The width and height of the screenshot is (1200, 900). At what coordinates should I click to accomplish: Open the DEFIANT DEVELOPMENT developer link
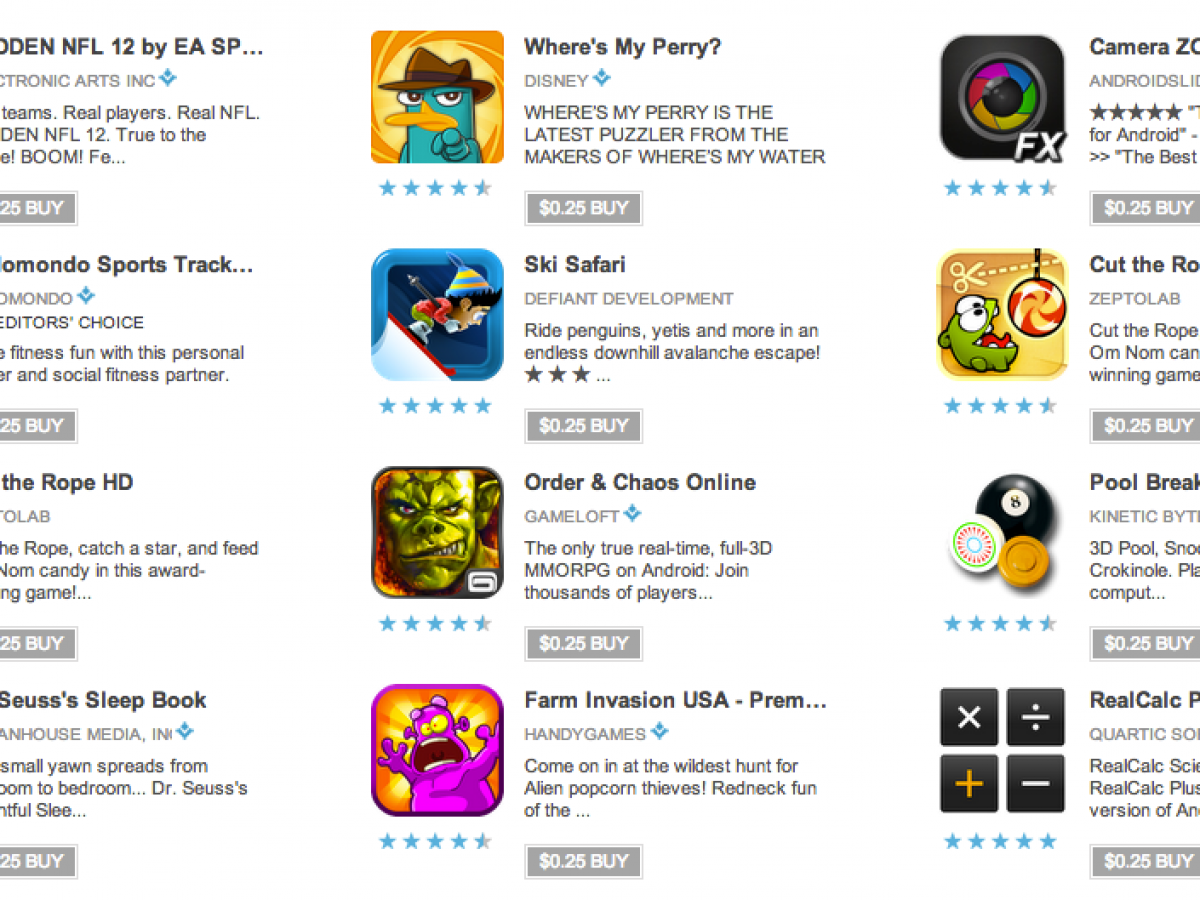629,299
